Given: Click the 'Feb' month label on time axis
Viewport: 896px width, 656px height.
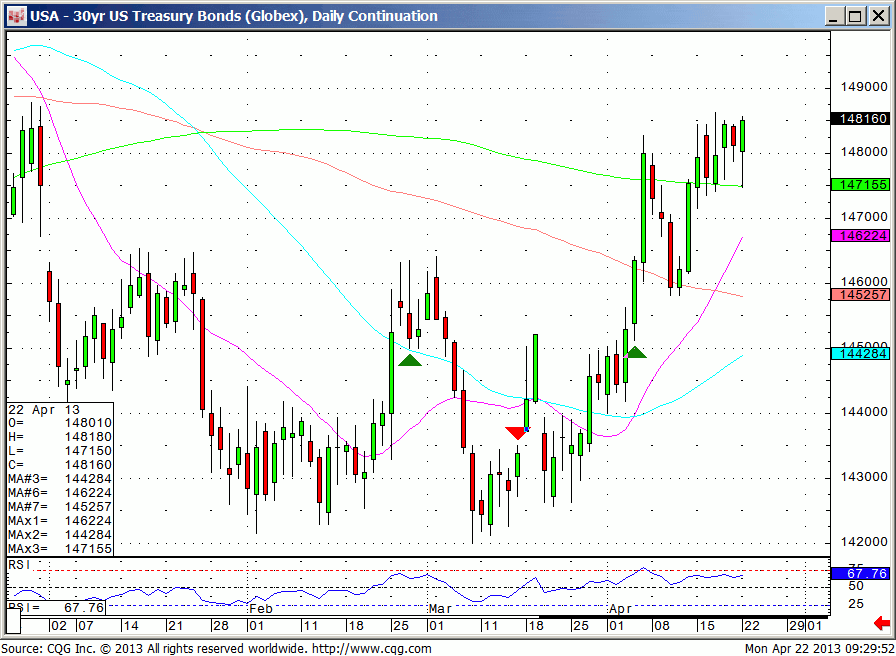Looking at the screenshot, I should (x=261, y=609).
